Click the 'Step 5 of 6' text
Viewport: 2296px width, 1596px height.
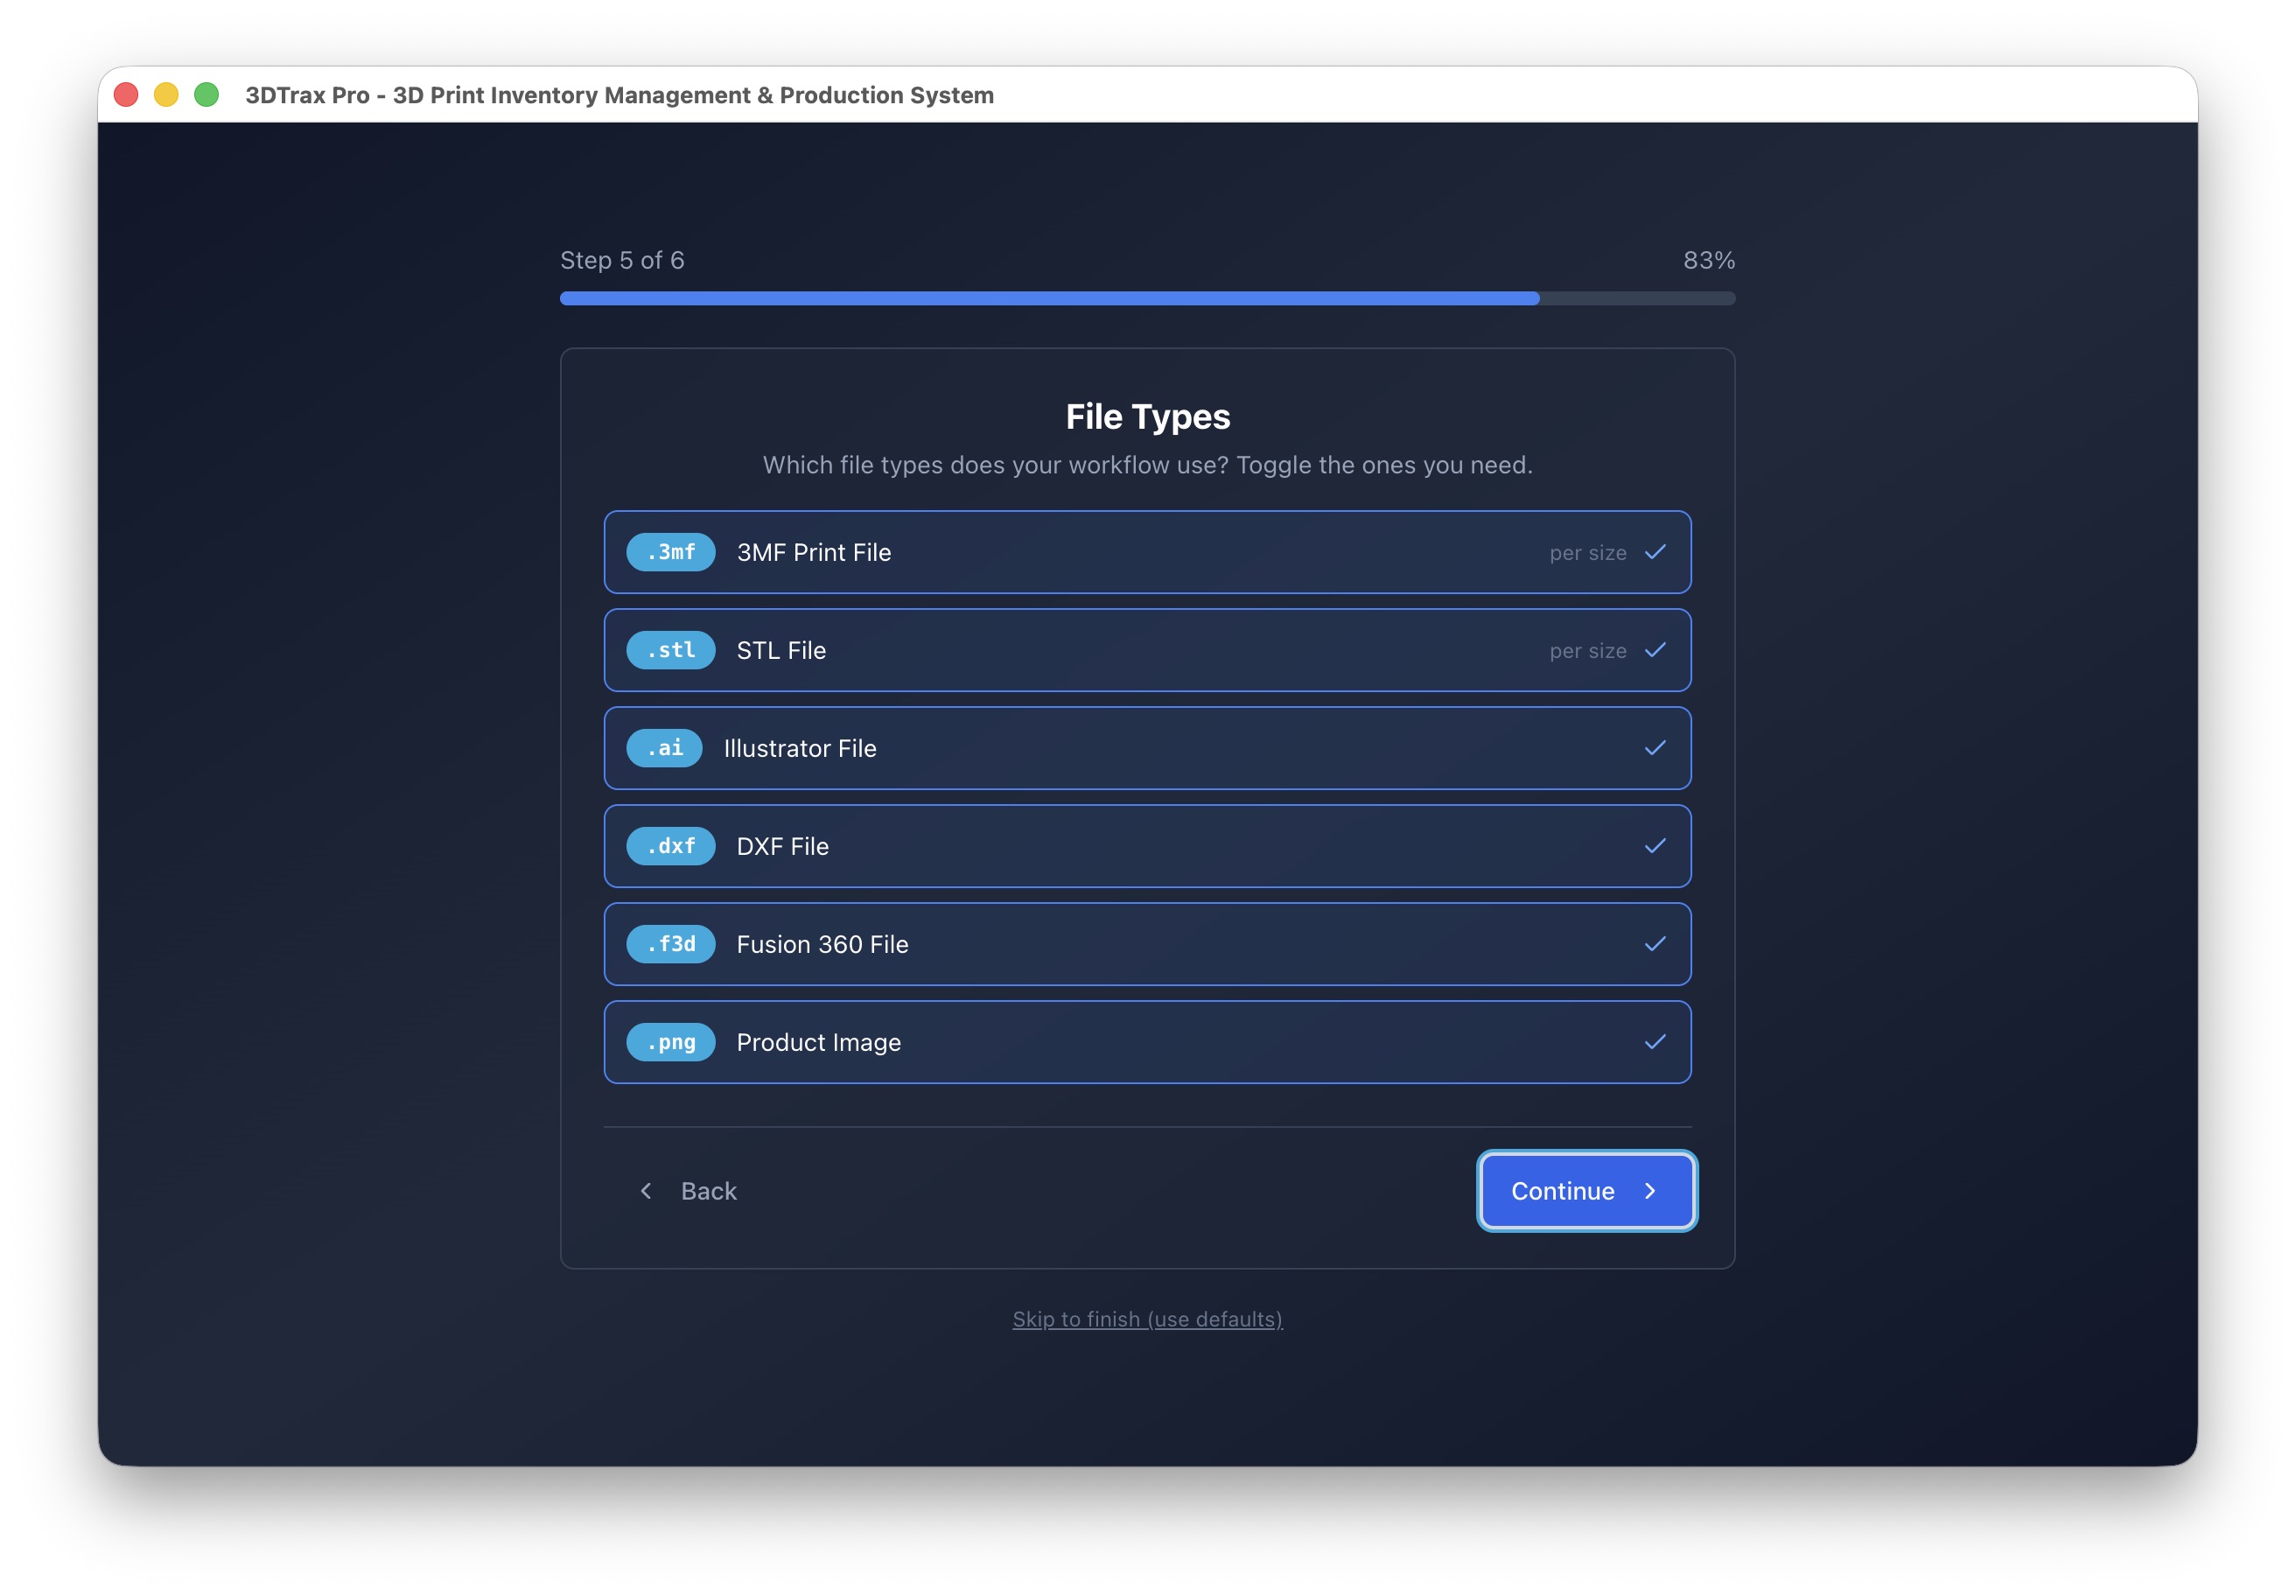pos(622,260)
